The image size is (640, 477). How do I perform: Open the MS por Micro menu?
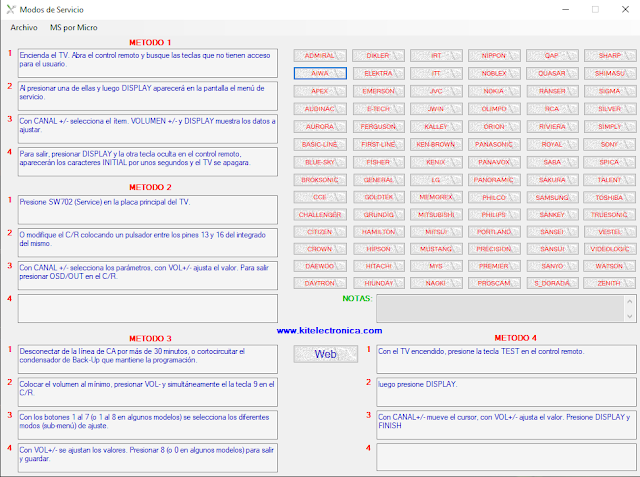click(73, 27)
